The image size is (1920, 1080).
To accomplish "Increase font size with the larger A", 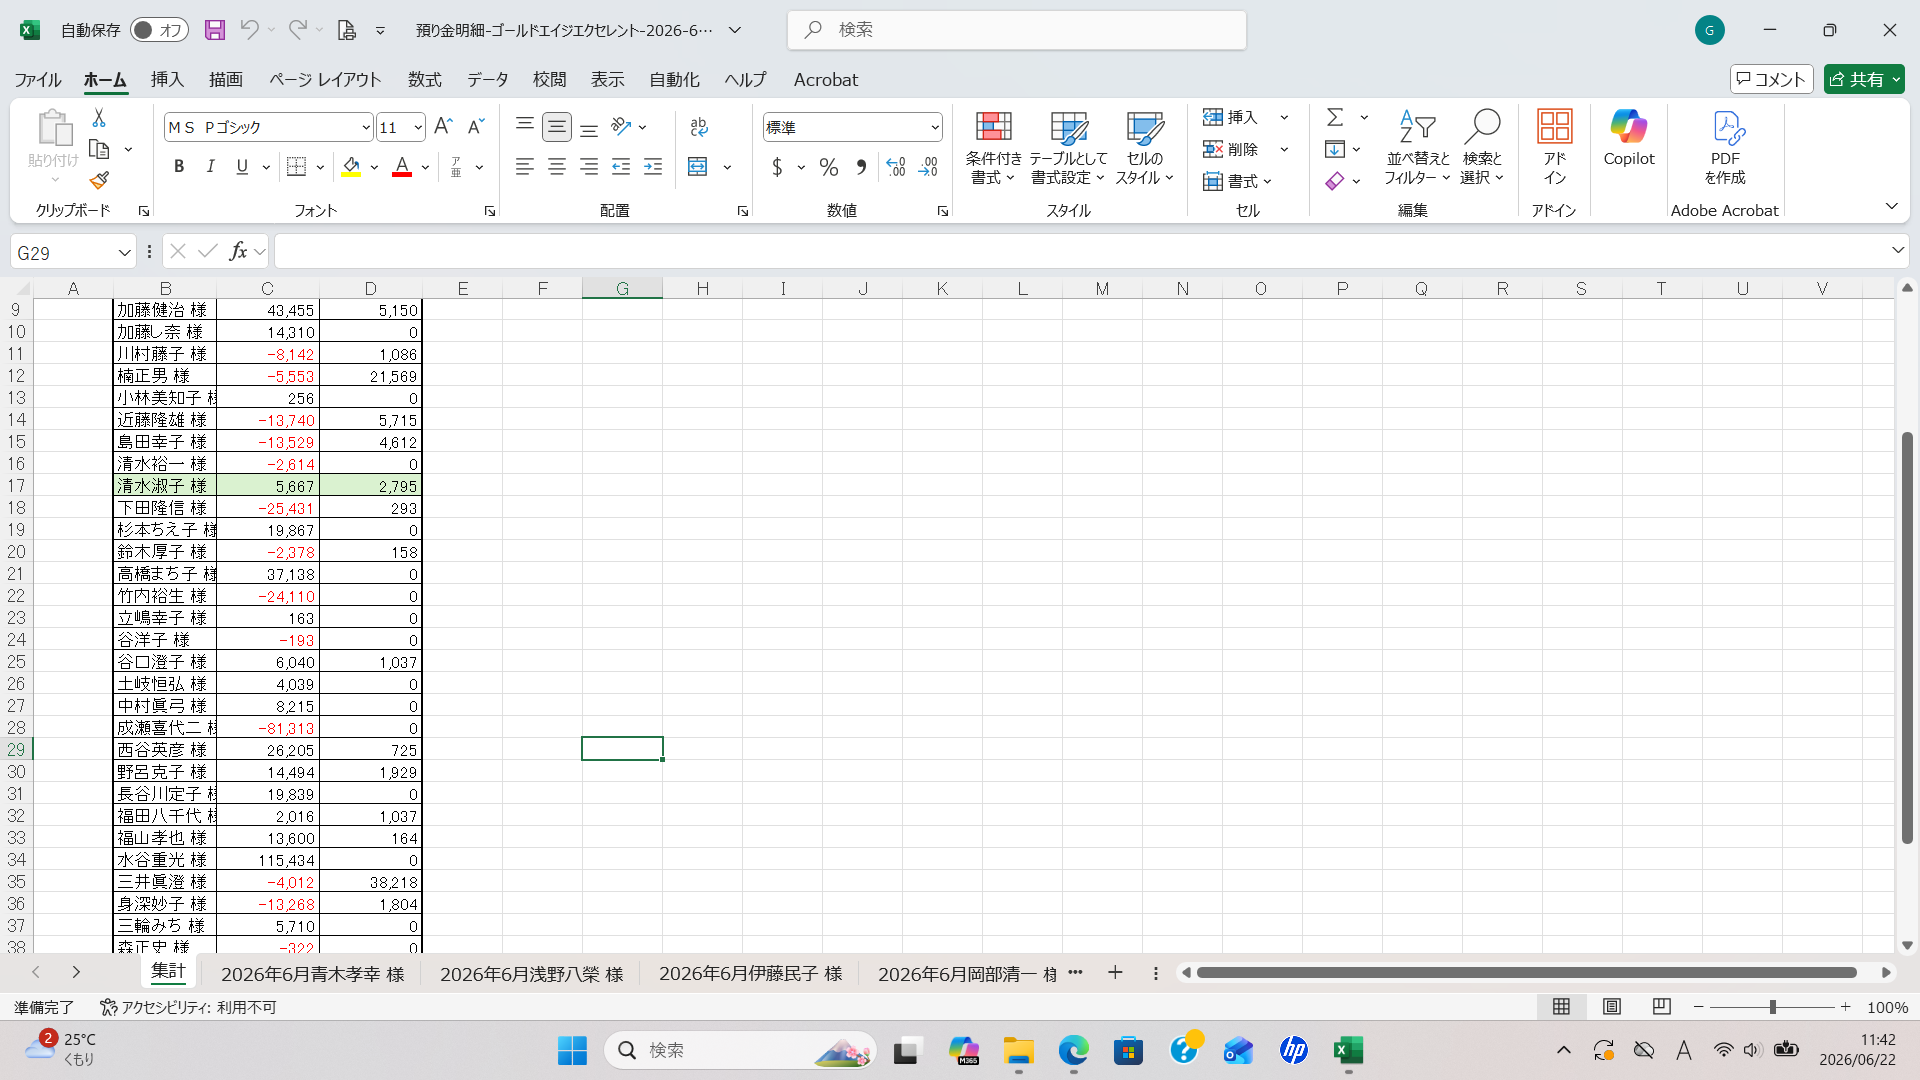I will pyautogui.click(x=444, y=127).
